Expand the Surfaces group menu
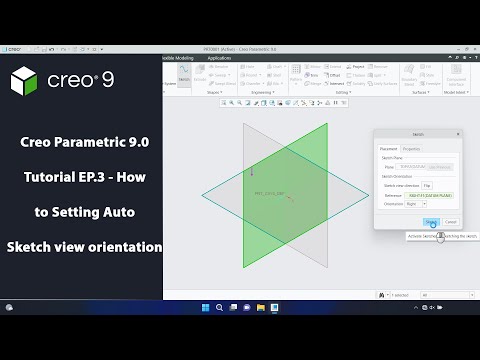 tap(421, 92)
